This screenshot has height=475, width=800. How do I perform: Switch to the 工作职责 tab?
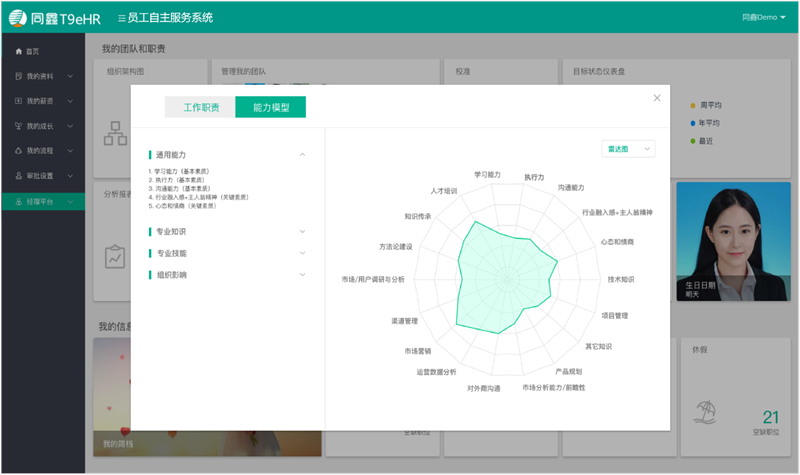coord(200,107)
